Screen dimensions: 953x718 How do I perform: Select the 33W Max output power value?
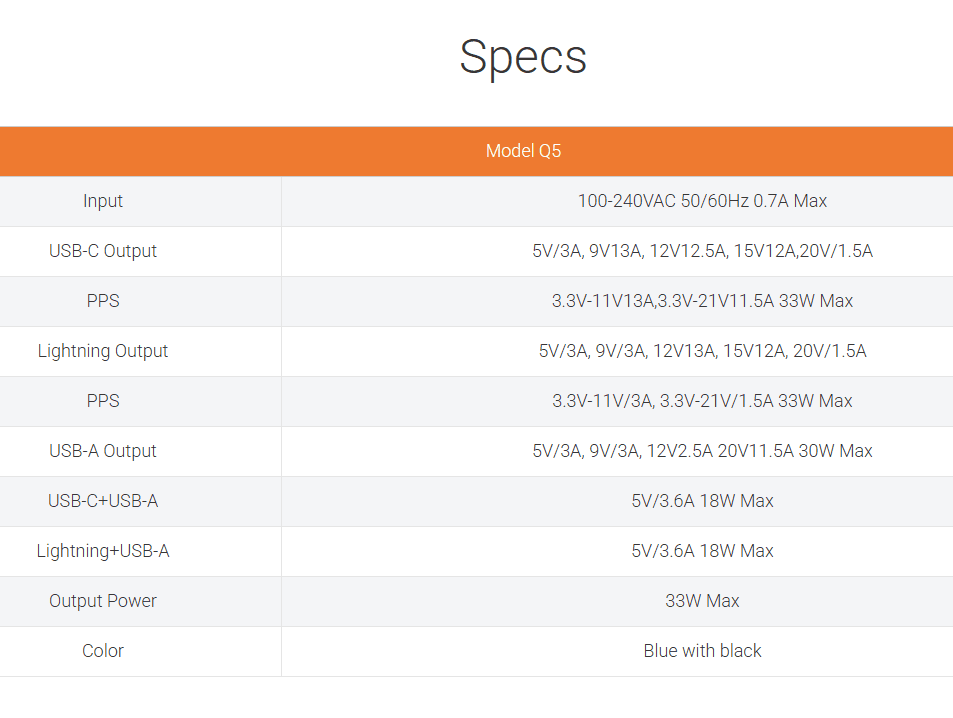[702, 601]
